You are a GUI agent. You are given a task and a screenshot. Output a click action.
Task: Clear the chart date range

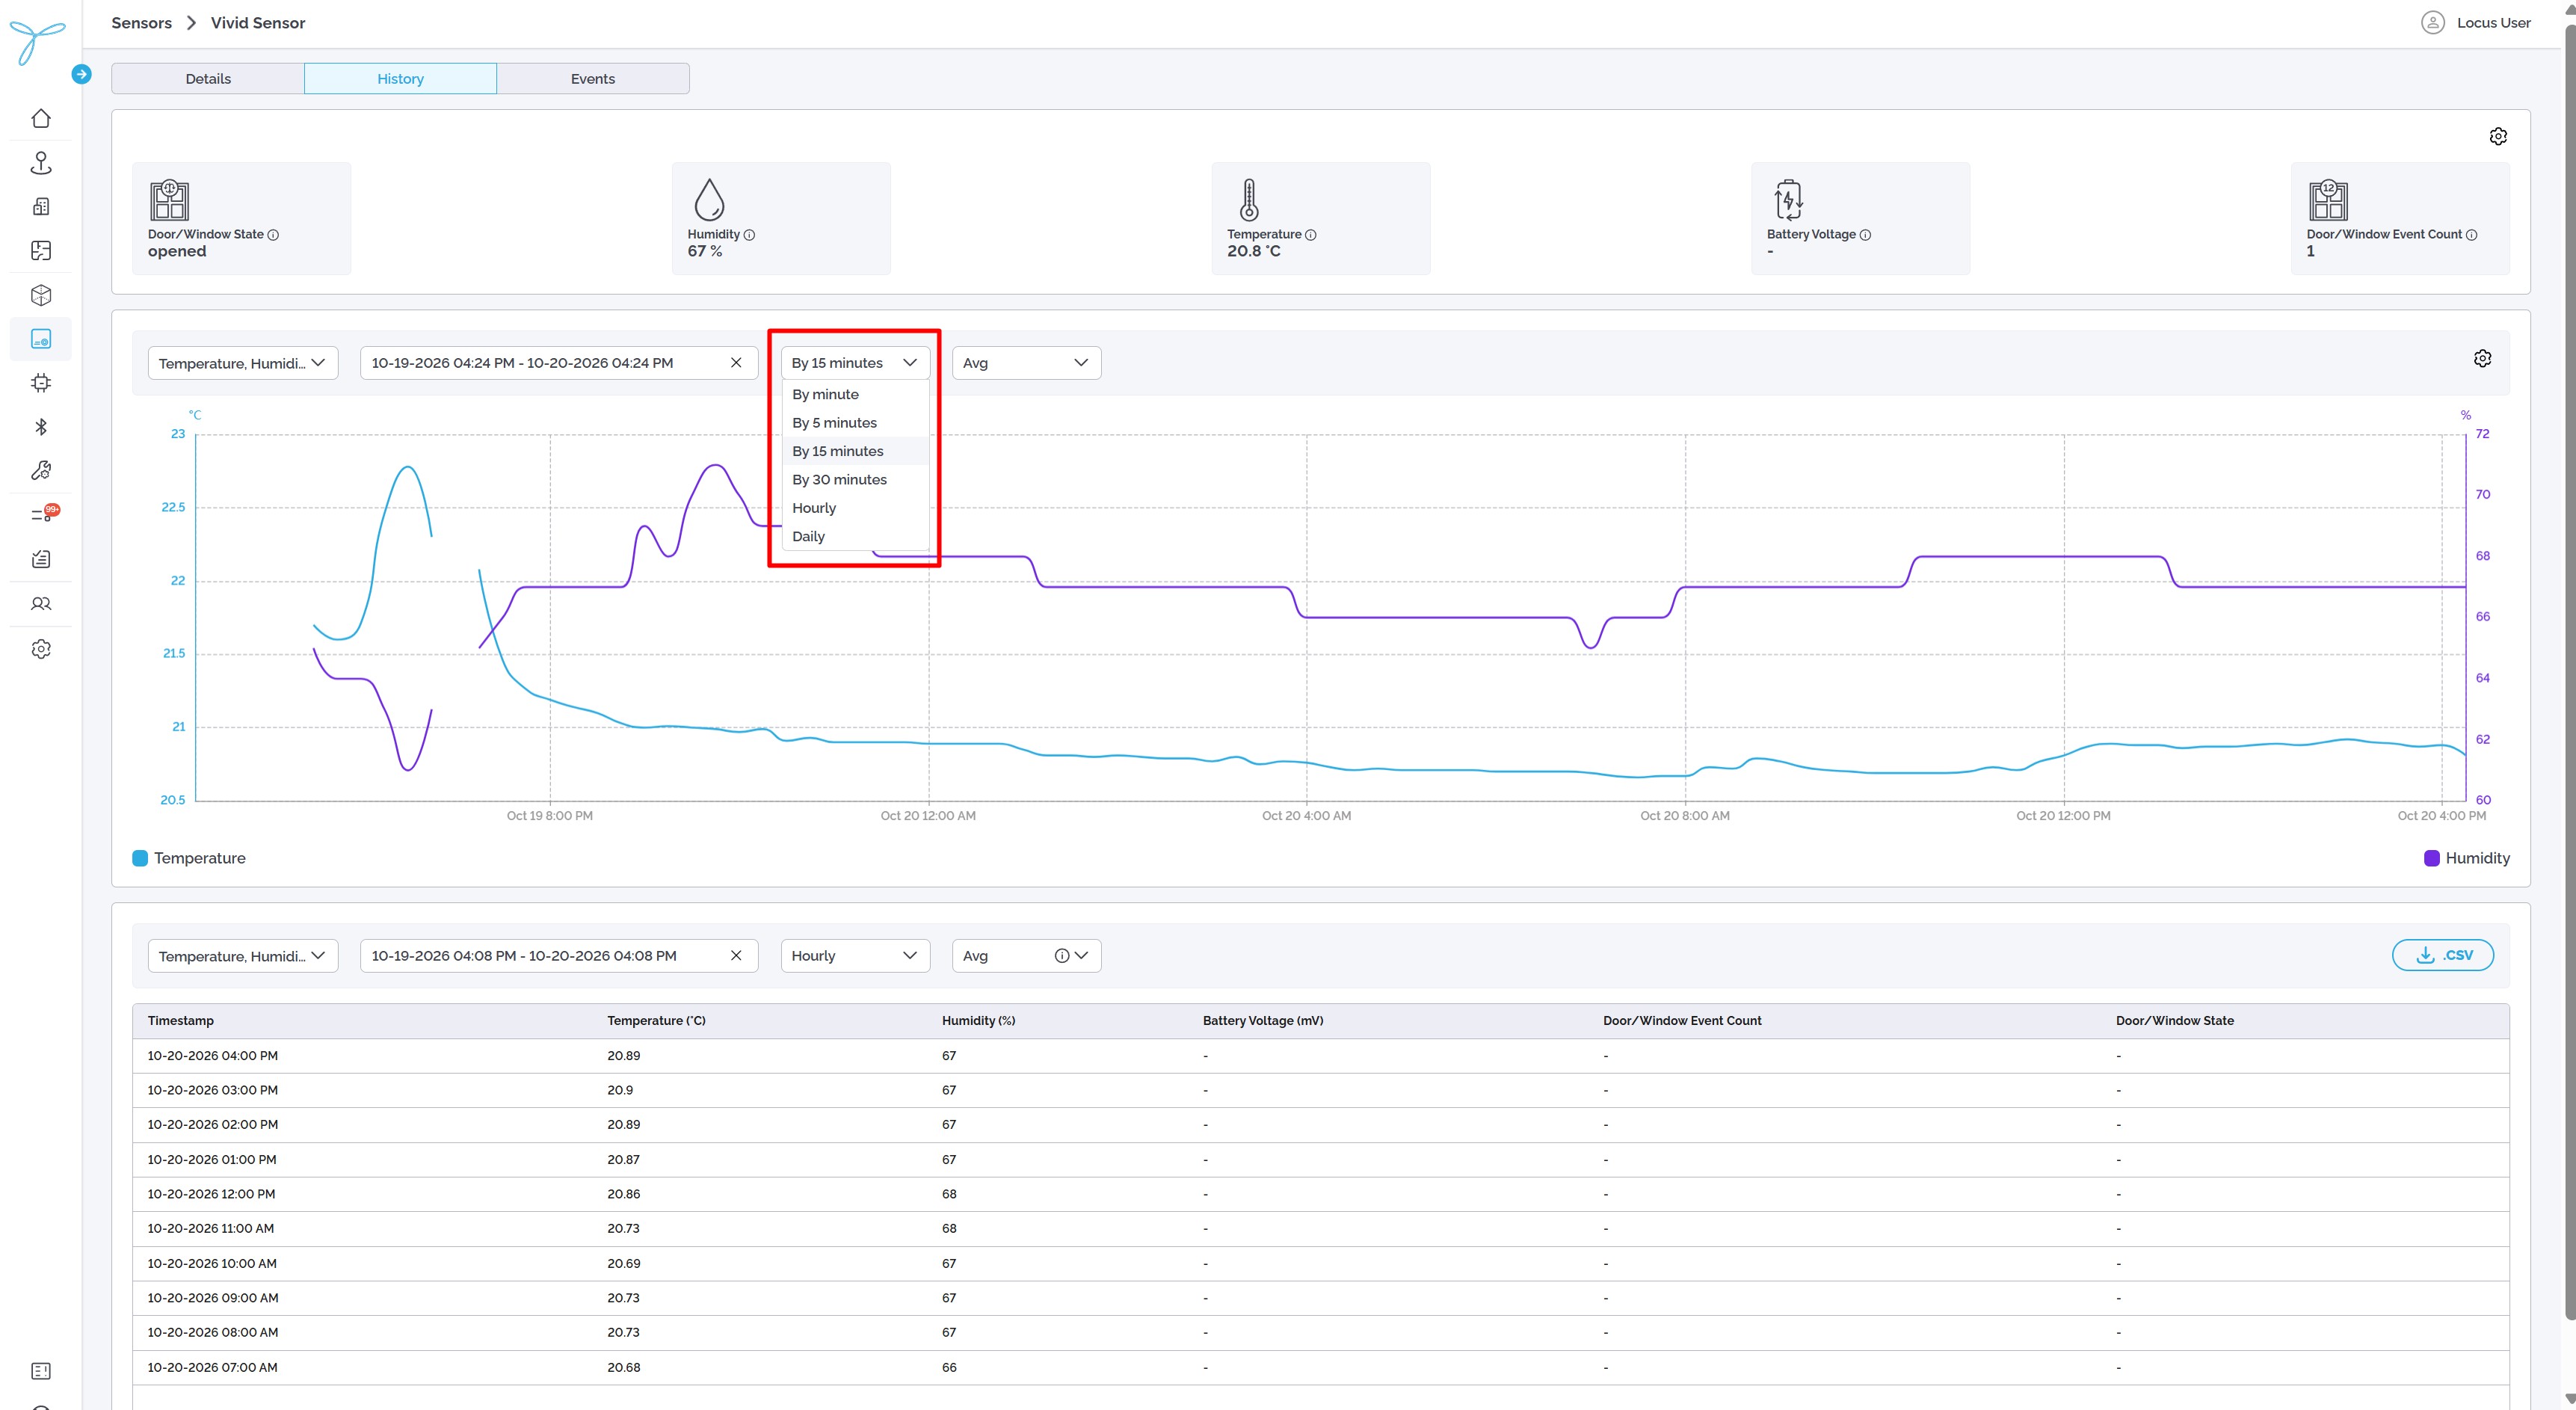pos(736,362)
